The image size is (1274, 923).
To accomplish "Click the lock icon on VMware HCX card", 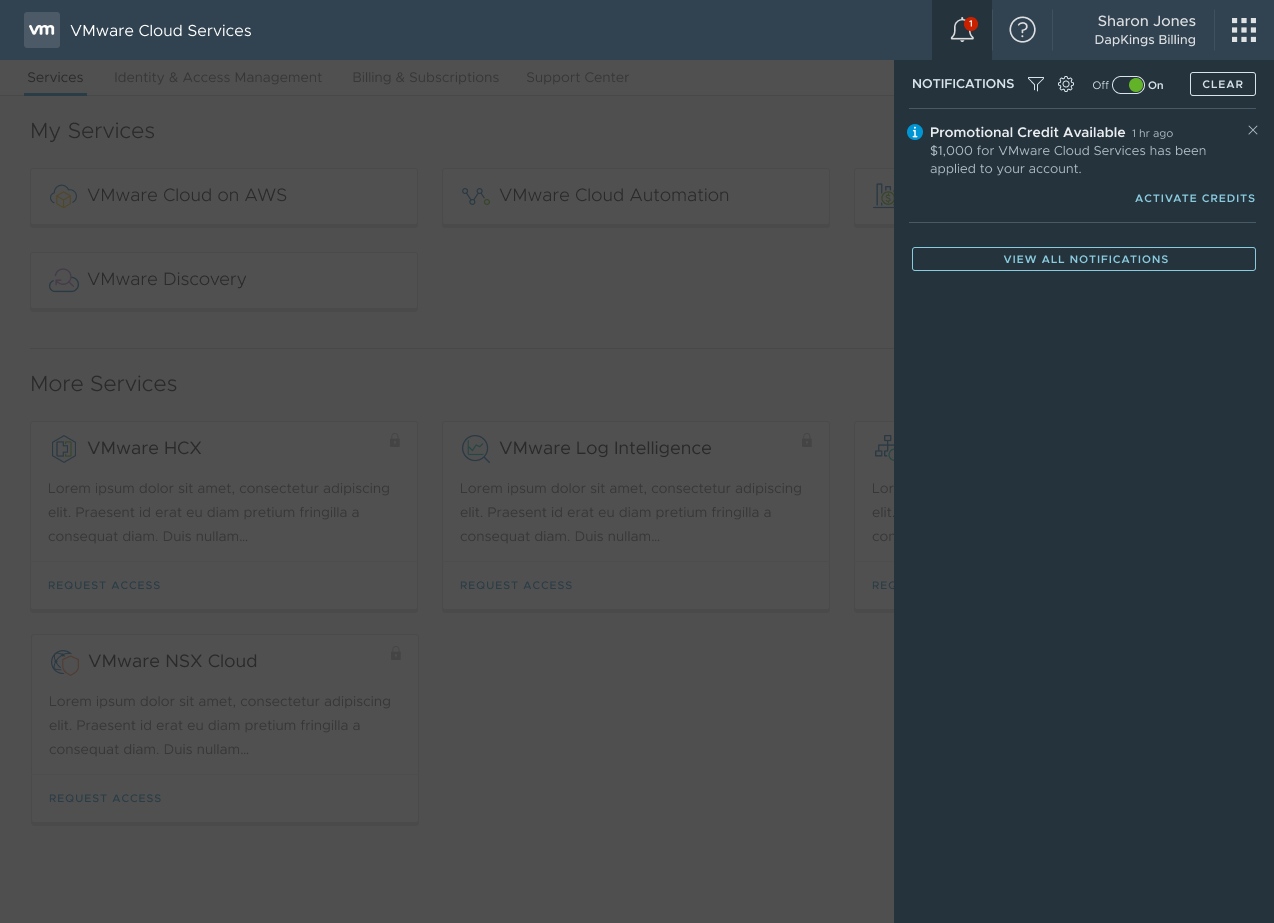I will click(395, 440).
